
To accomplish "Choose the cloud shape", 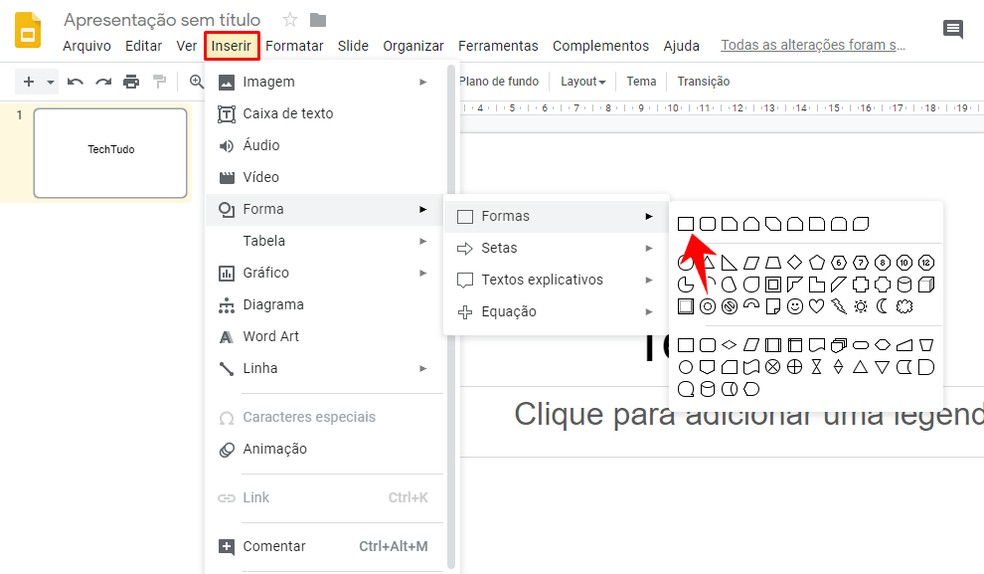I will [x=904, y=306].
